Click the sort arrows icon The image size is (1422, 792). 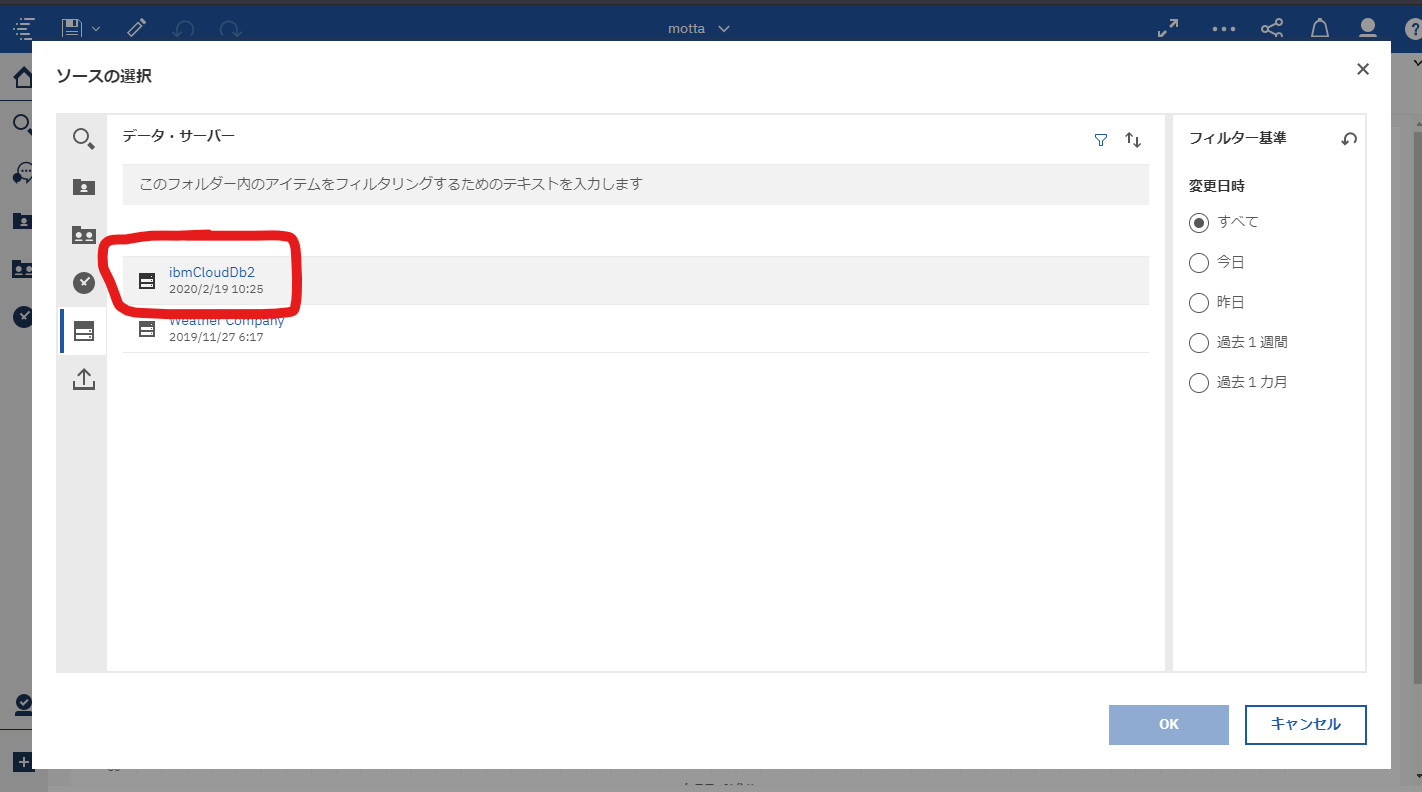(x=1133, y=140)
